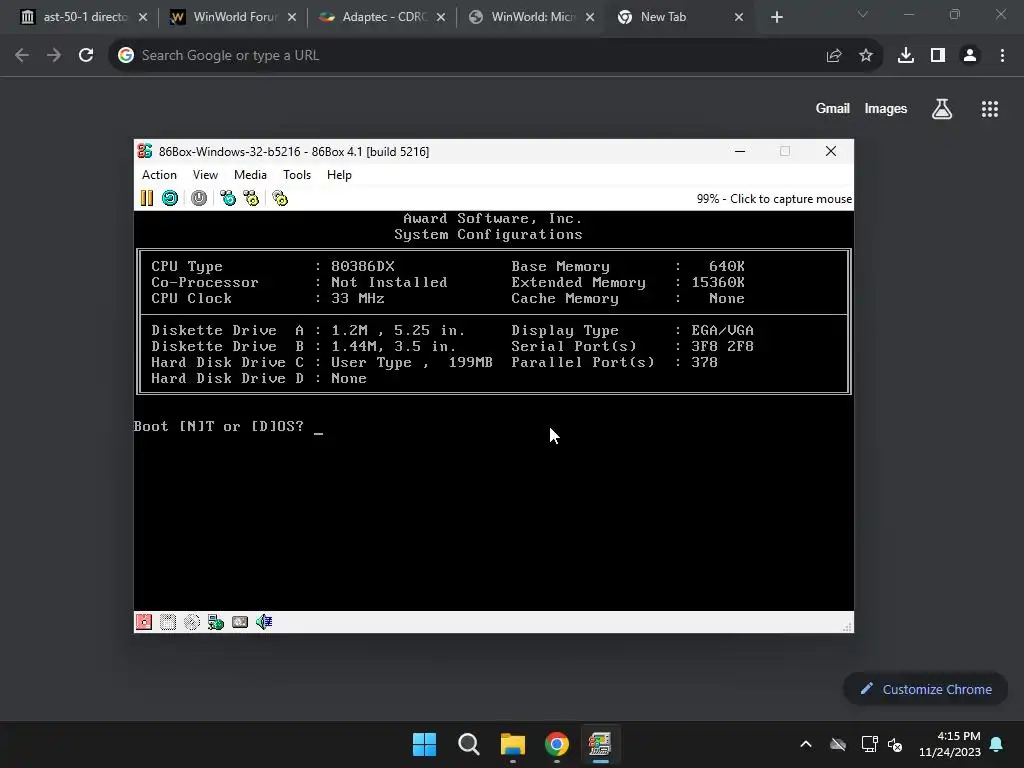Open the notification bell in system tray
Image resolution: width=1024 pixels, height=768 pixels.
997,744
